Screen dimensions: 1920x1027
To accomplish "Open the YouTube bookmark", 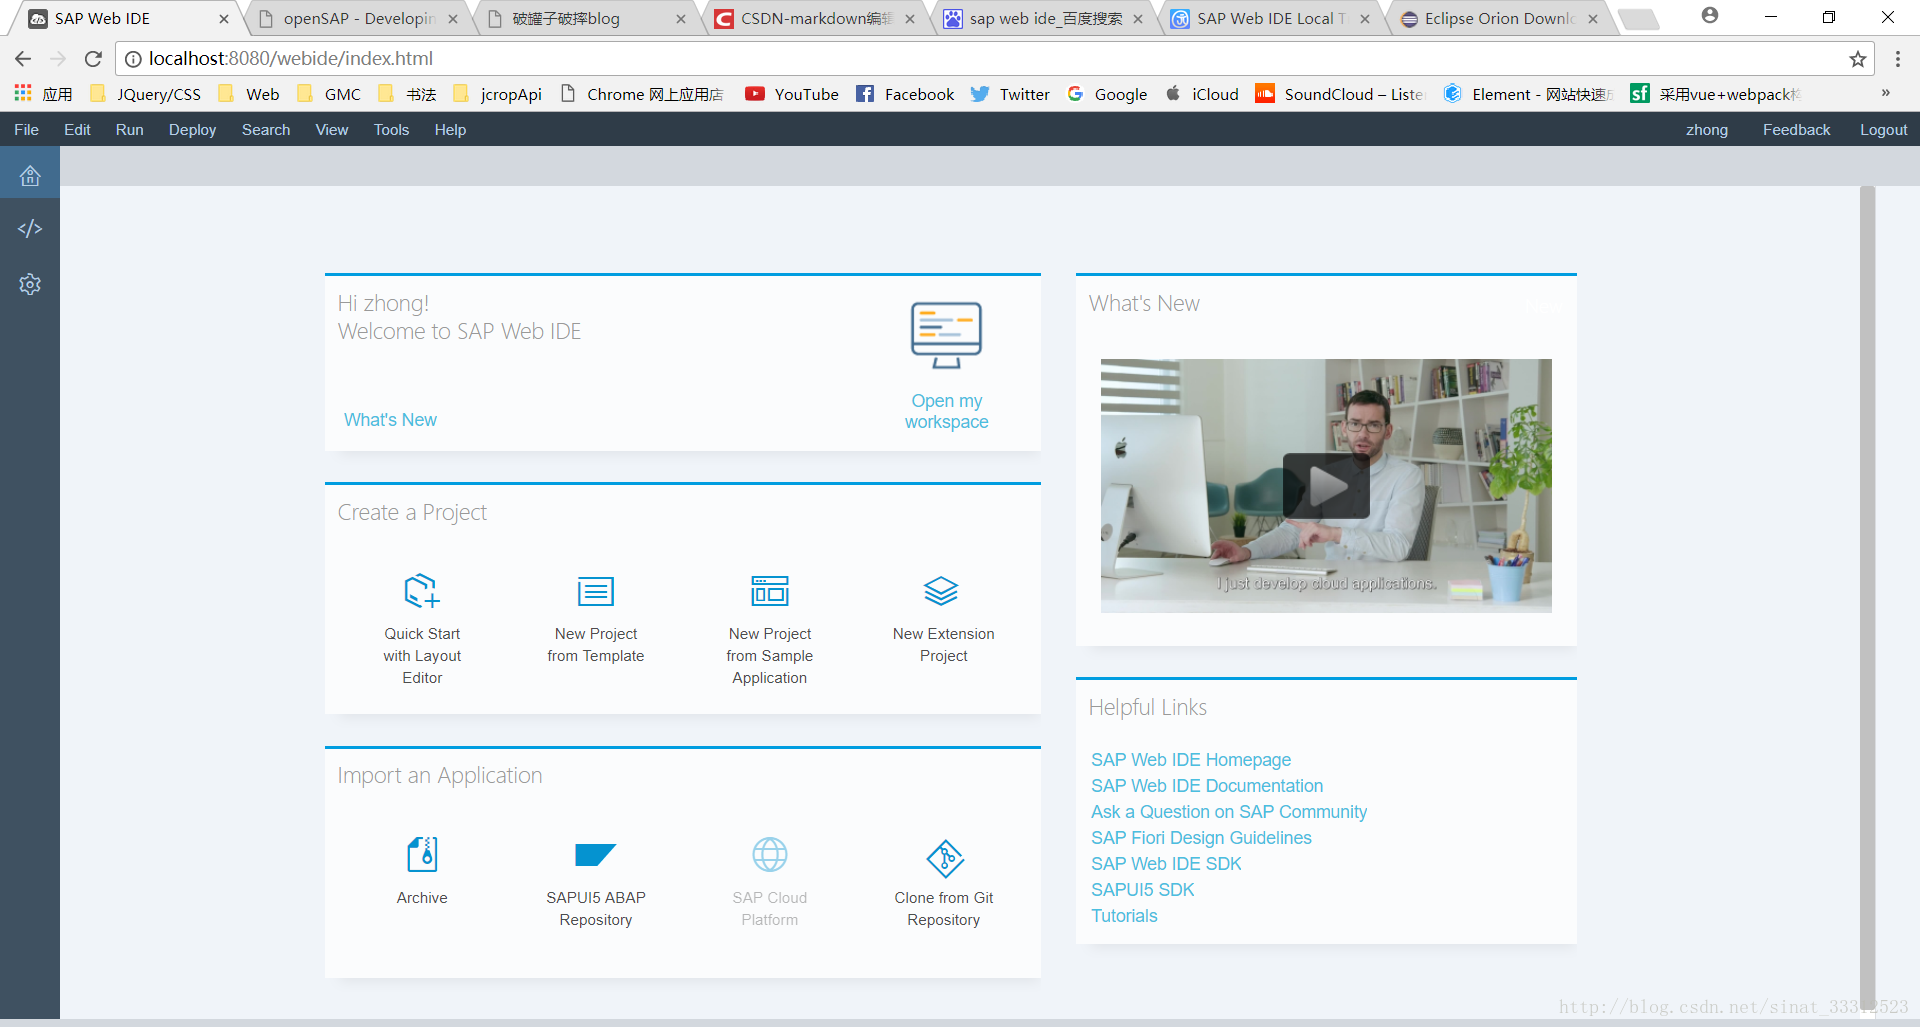I will tap(792, 94).
